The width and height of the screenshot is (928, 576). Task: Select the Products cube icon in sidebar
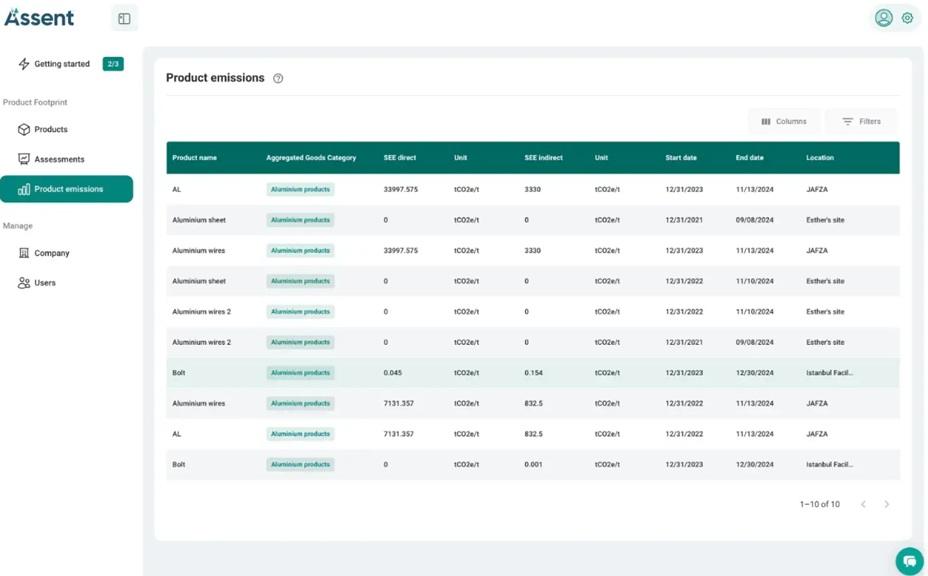click(23, 129)
